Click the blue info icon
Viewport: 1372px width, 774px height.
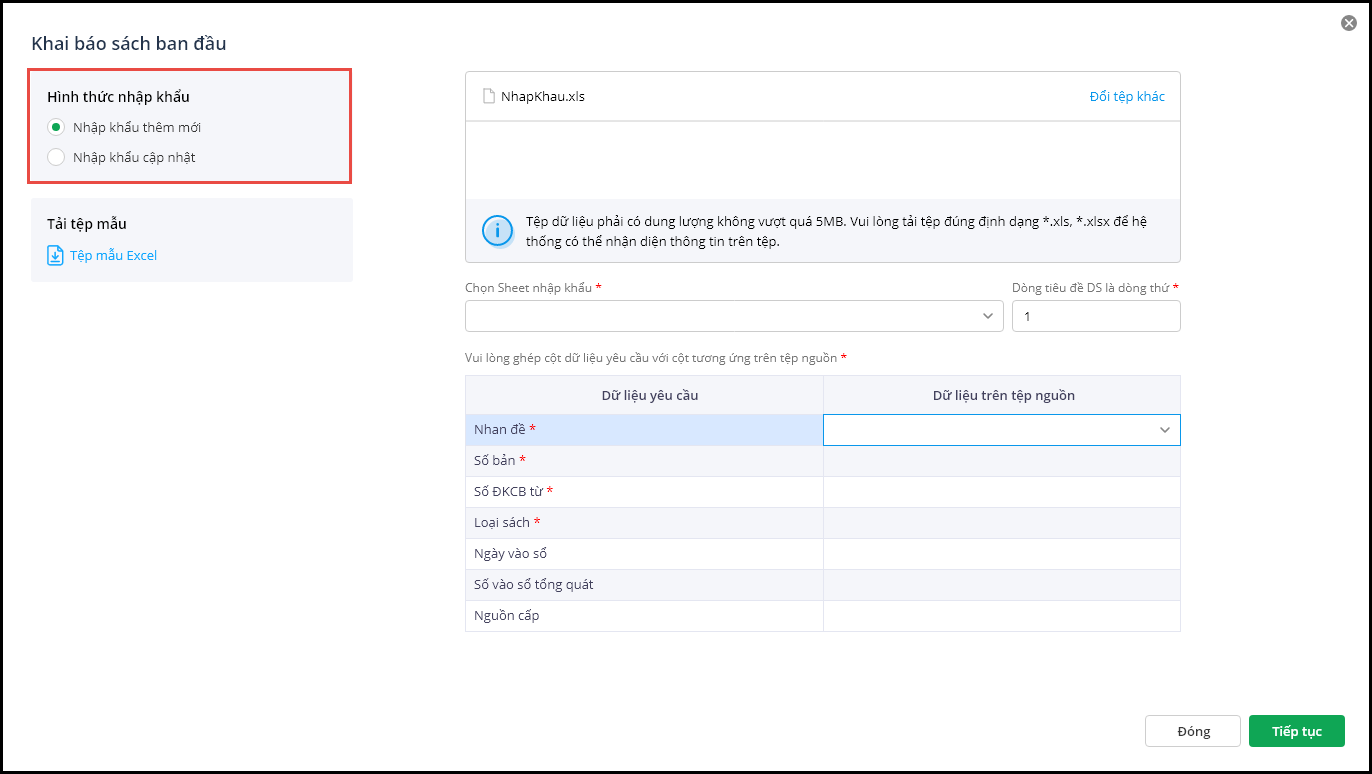pos(497,230)
